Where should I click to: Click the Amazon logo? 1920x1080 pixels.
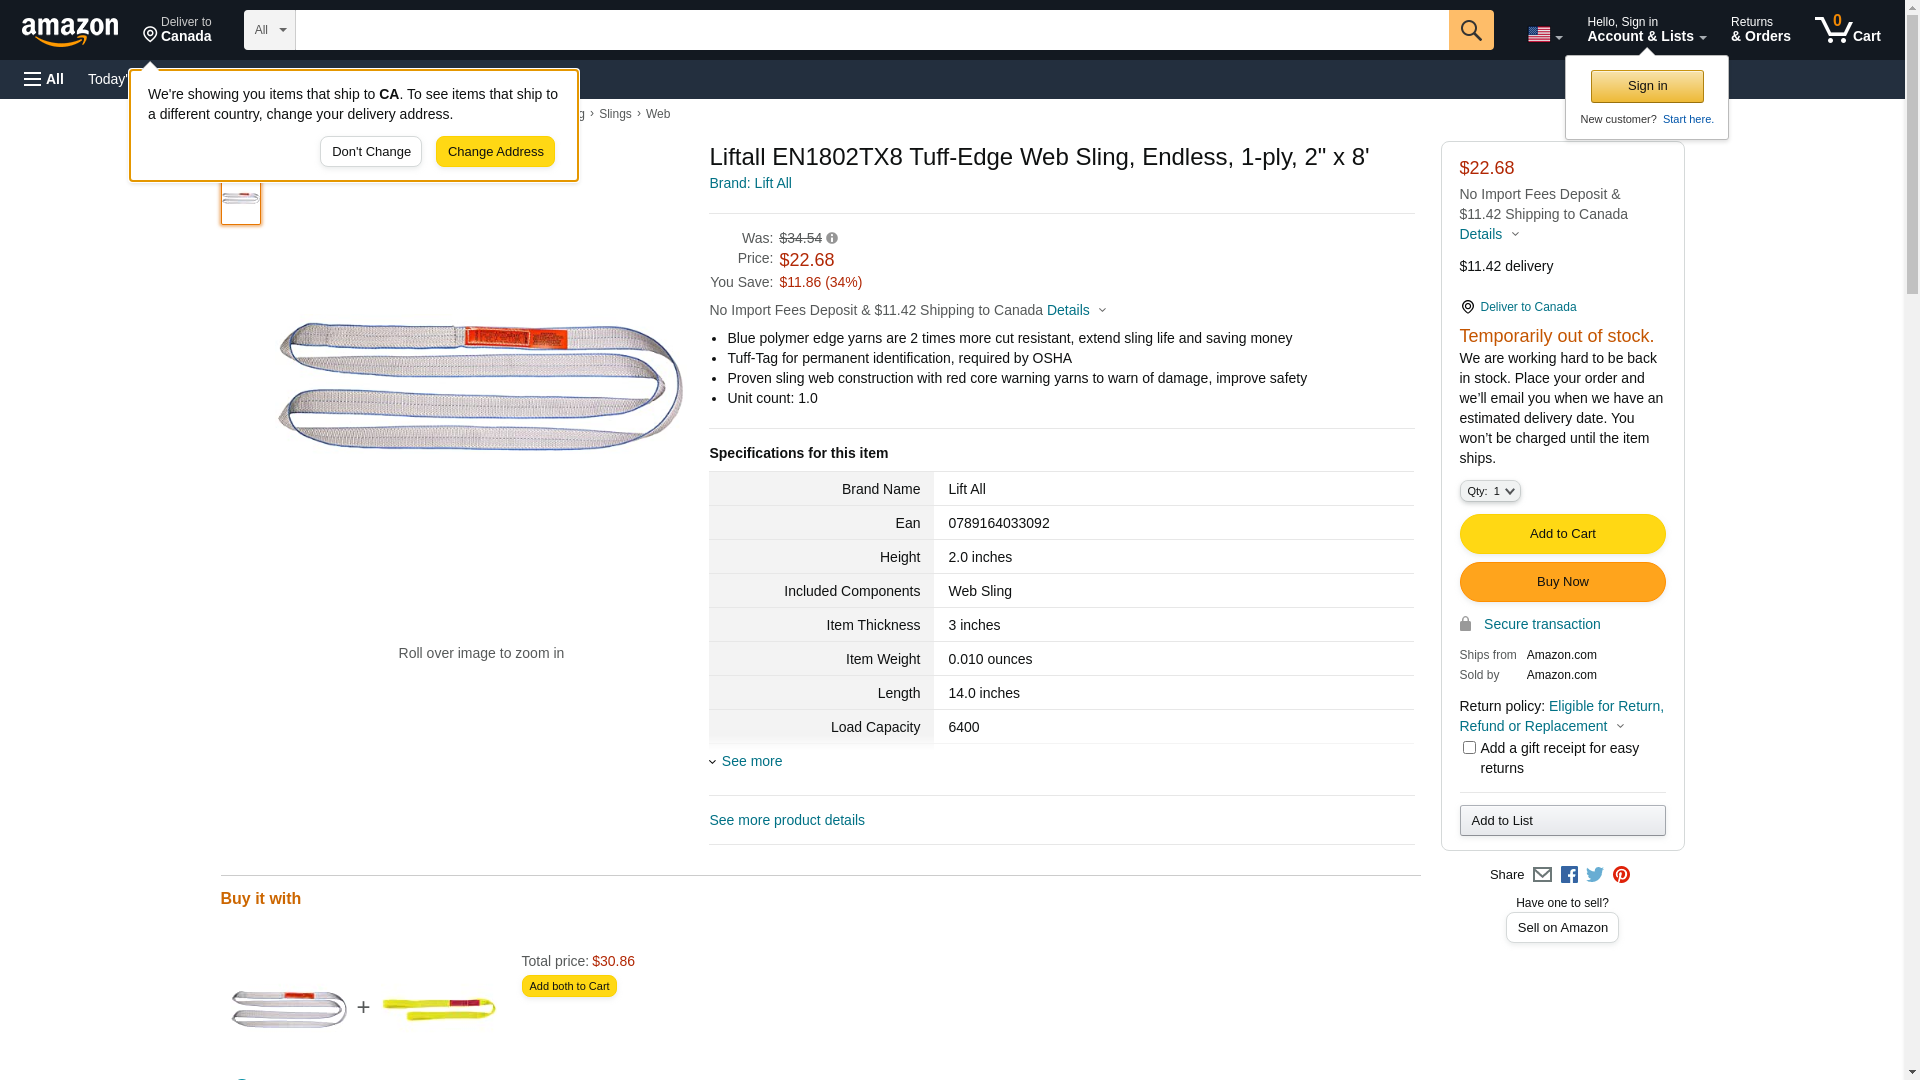click(70, 31)
